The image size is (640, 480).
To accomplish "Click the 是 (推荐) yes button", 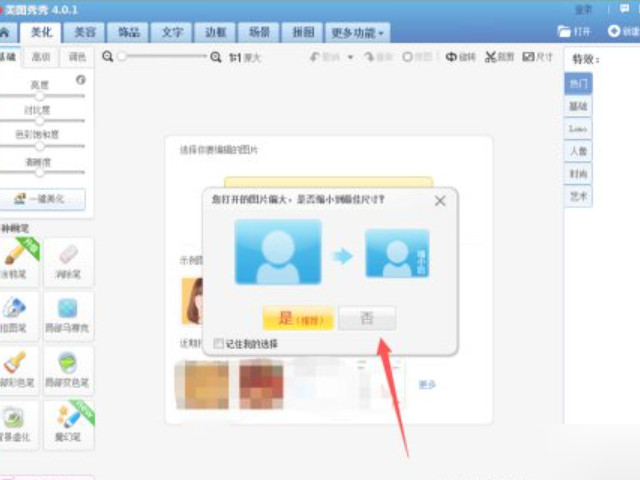I will [x=298, y=318].
